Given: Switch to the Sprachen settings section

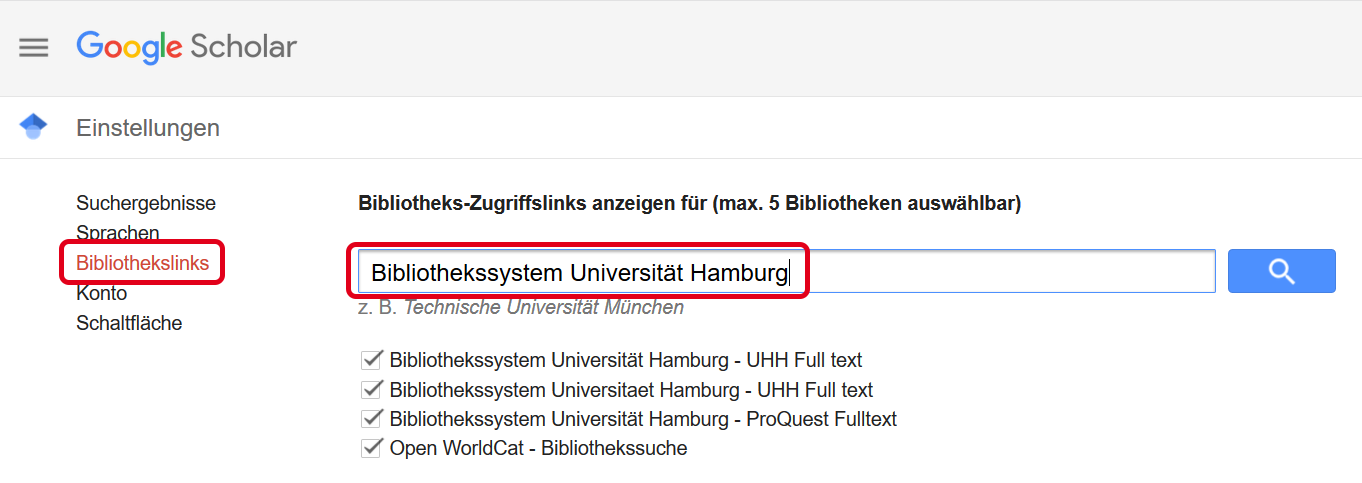Looking at the screenshot, I should tap(118, 233).
